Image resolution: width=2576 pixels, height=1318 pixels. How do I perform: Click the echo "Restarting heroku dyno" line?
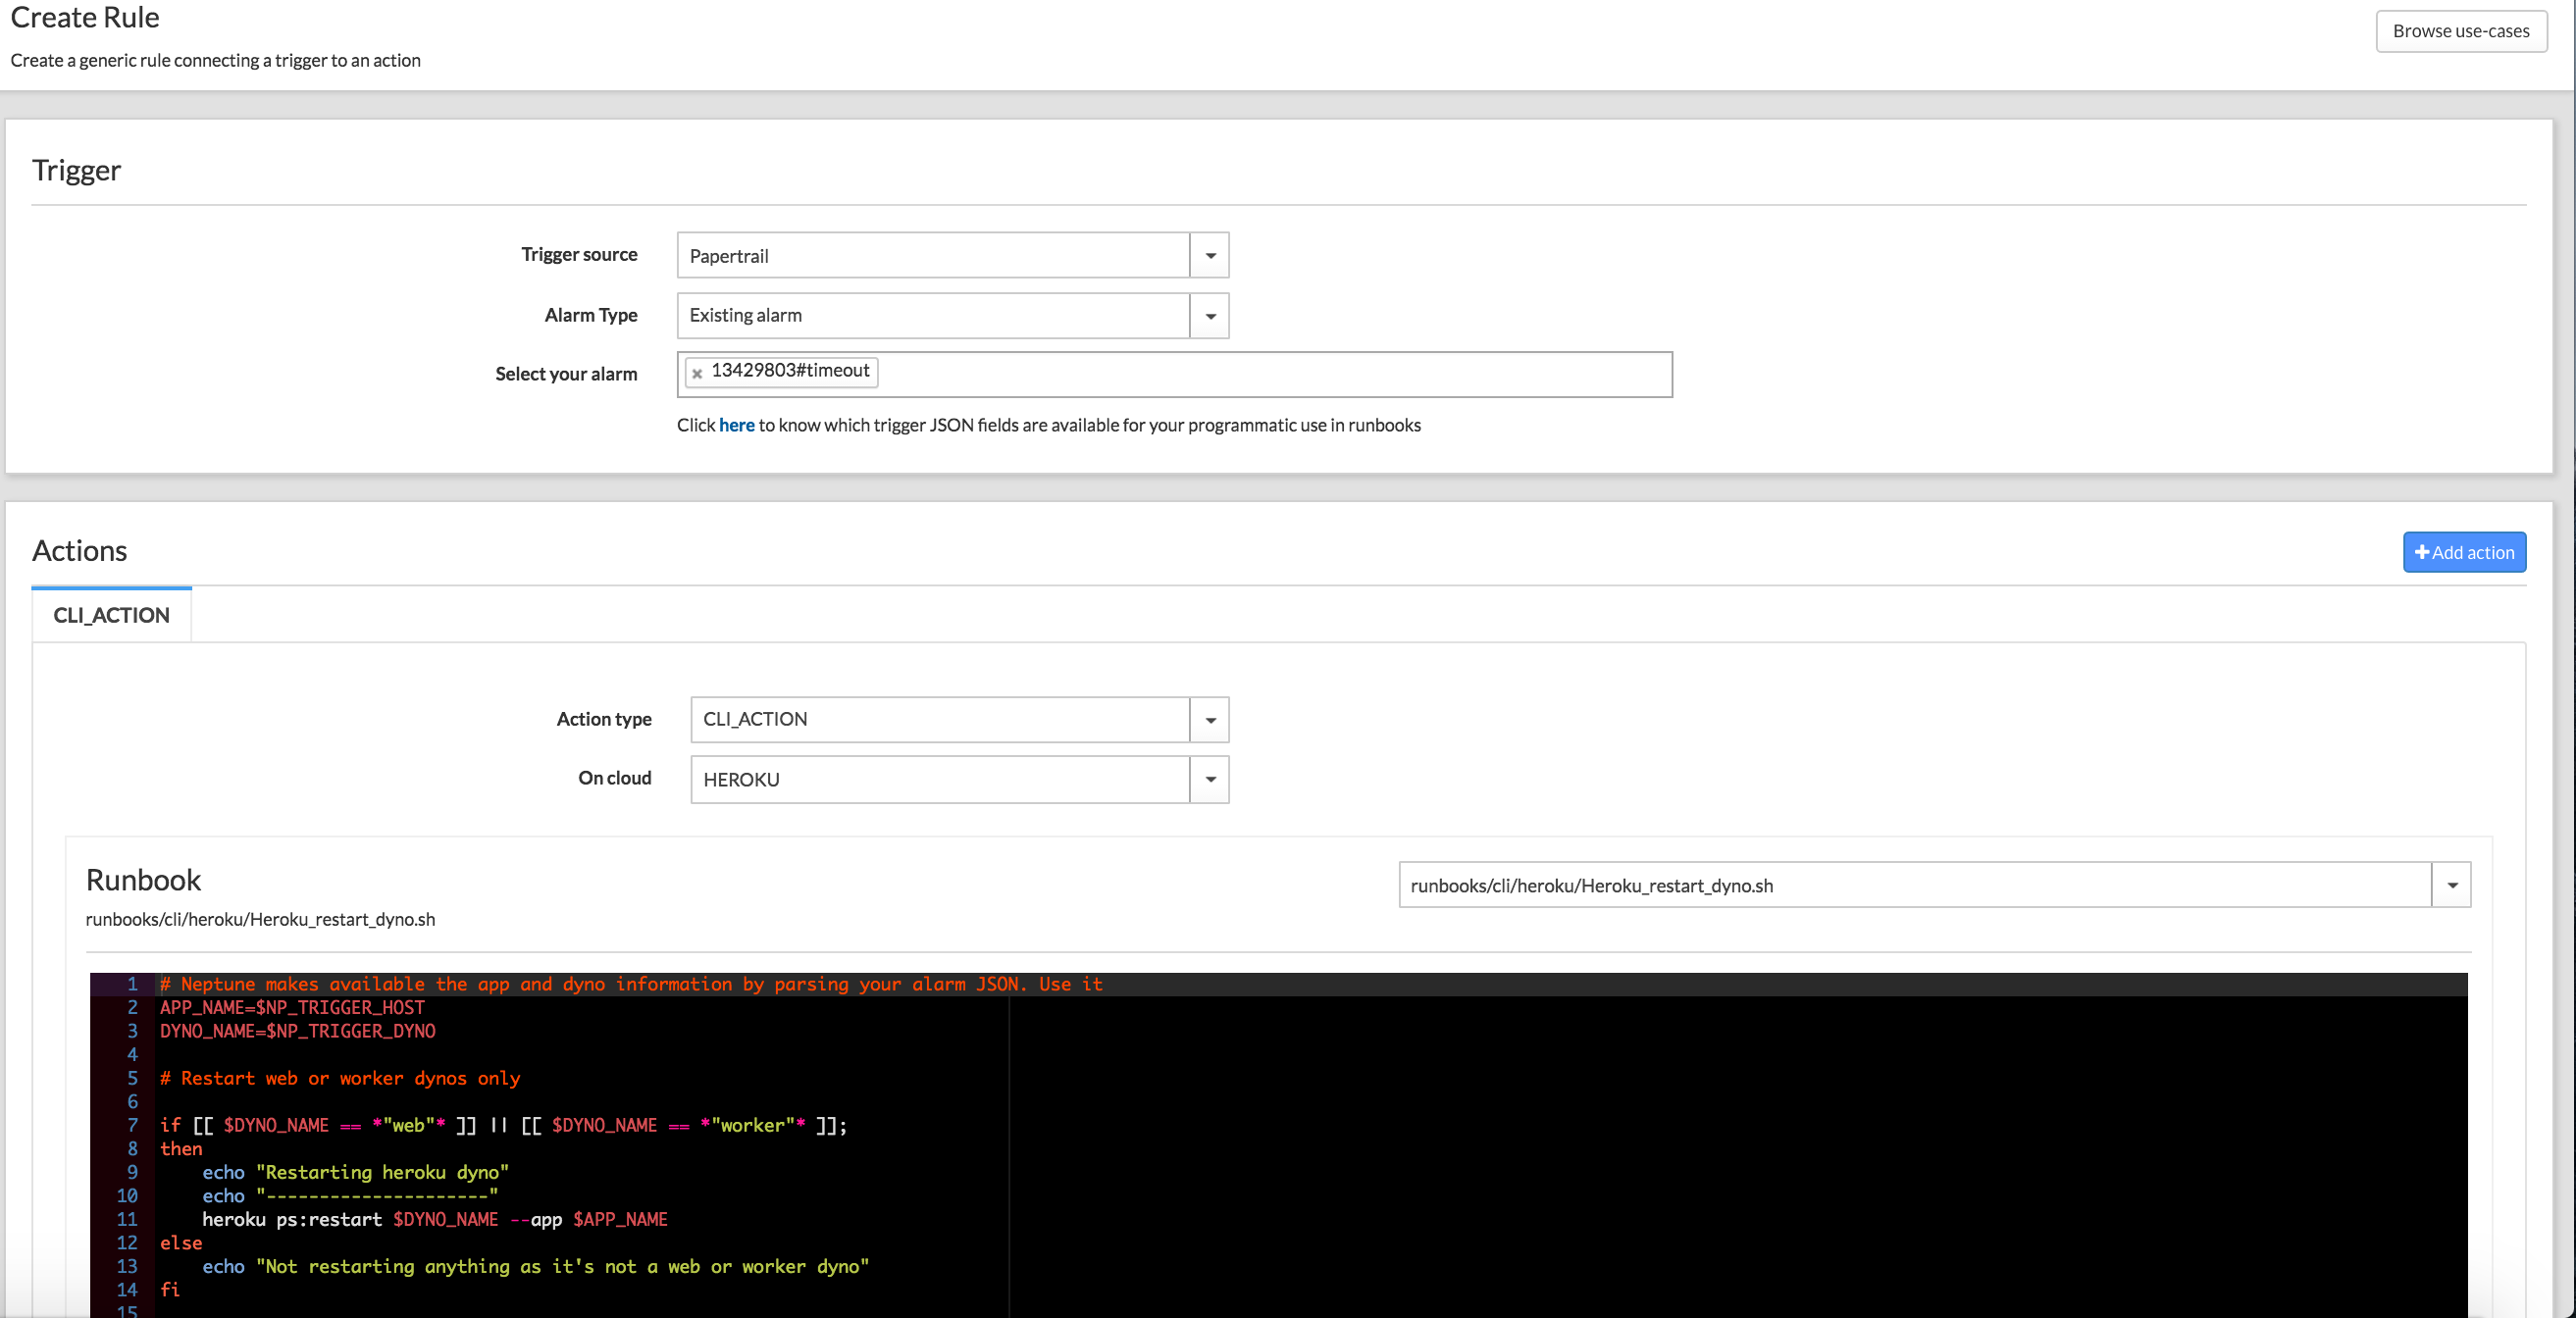[x=355, y=1172]
